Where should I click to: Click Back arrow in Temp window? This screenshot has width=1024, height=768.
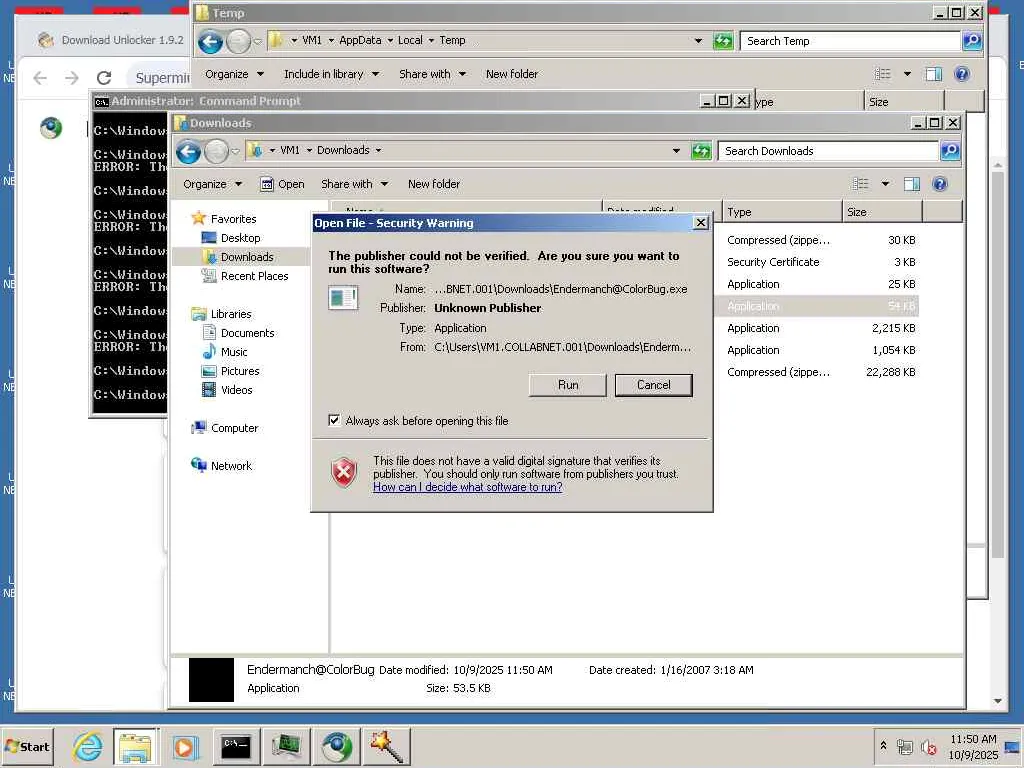point(210,42)
